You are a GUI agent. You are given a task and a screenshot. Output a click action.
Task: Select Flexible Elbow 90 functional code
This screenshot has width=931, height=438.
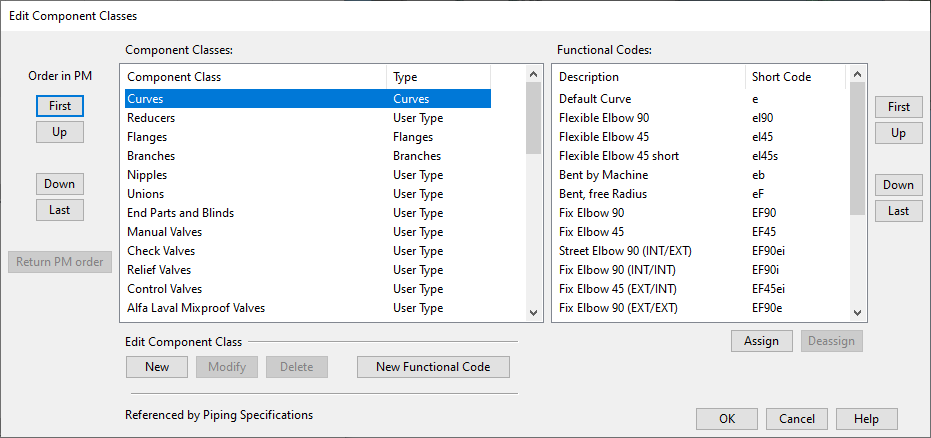pyautogui.click(x=604, y=118)
